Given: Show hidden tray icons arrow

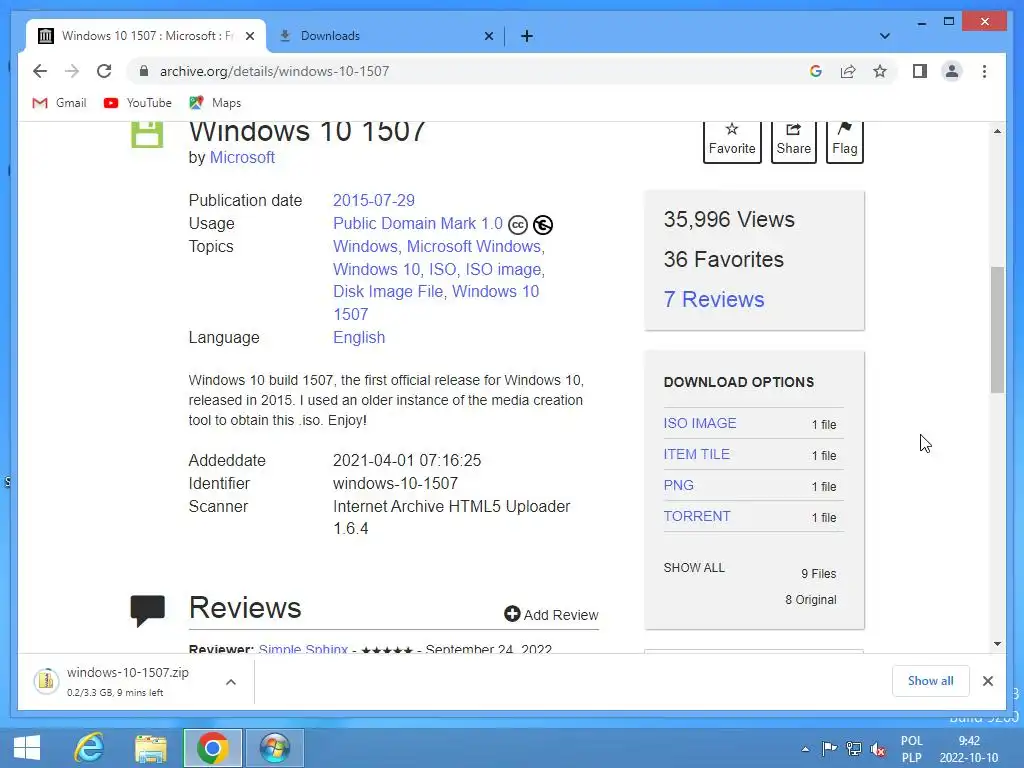Looking at the screenshot, I should [x=805, y=749].
